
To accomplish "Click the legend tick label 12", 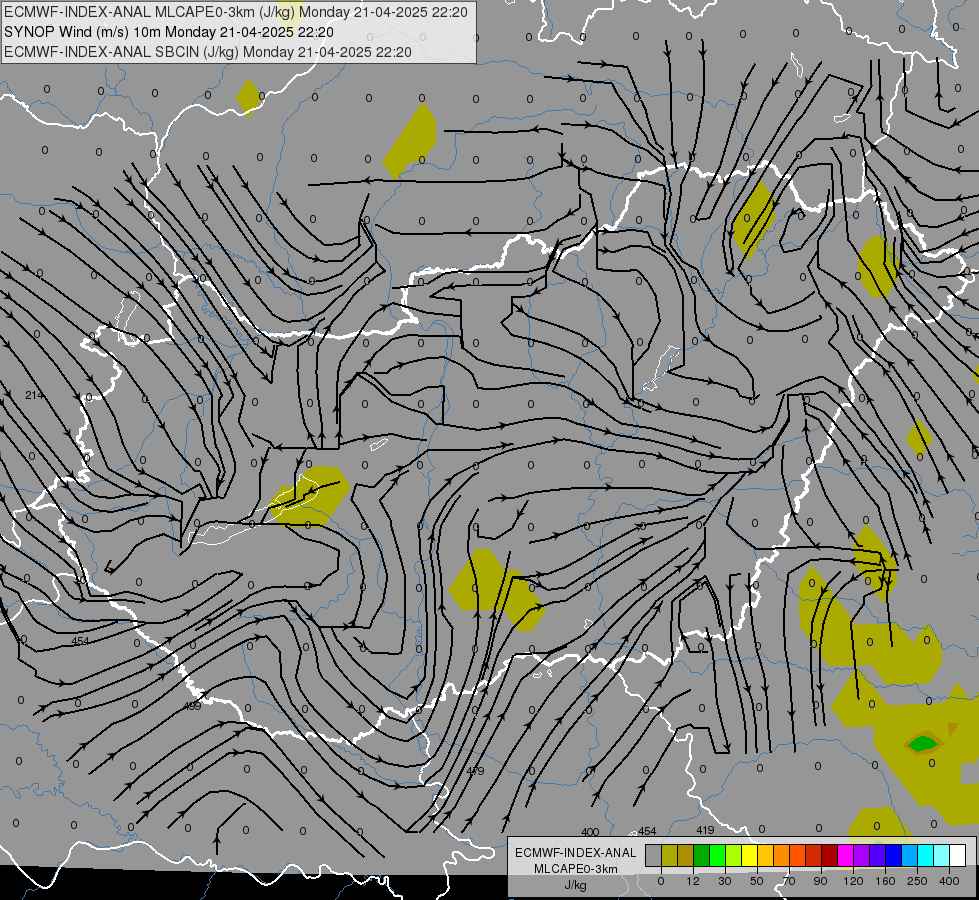I will click(x=693, y=881).
